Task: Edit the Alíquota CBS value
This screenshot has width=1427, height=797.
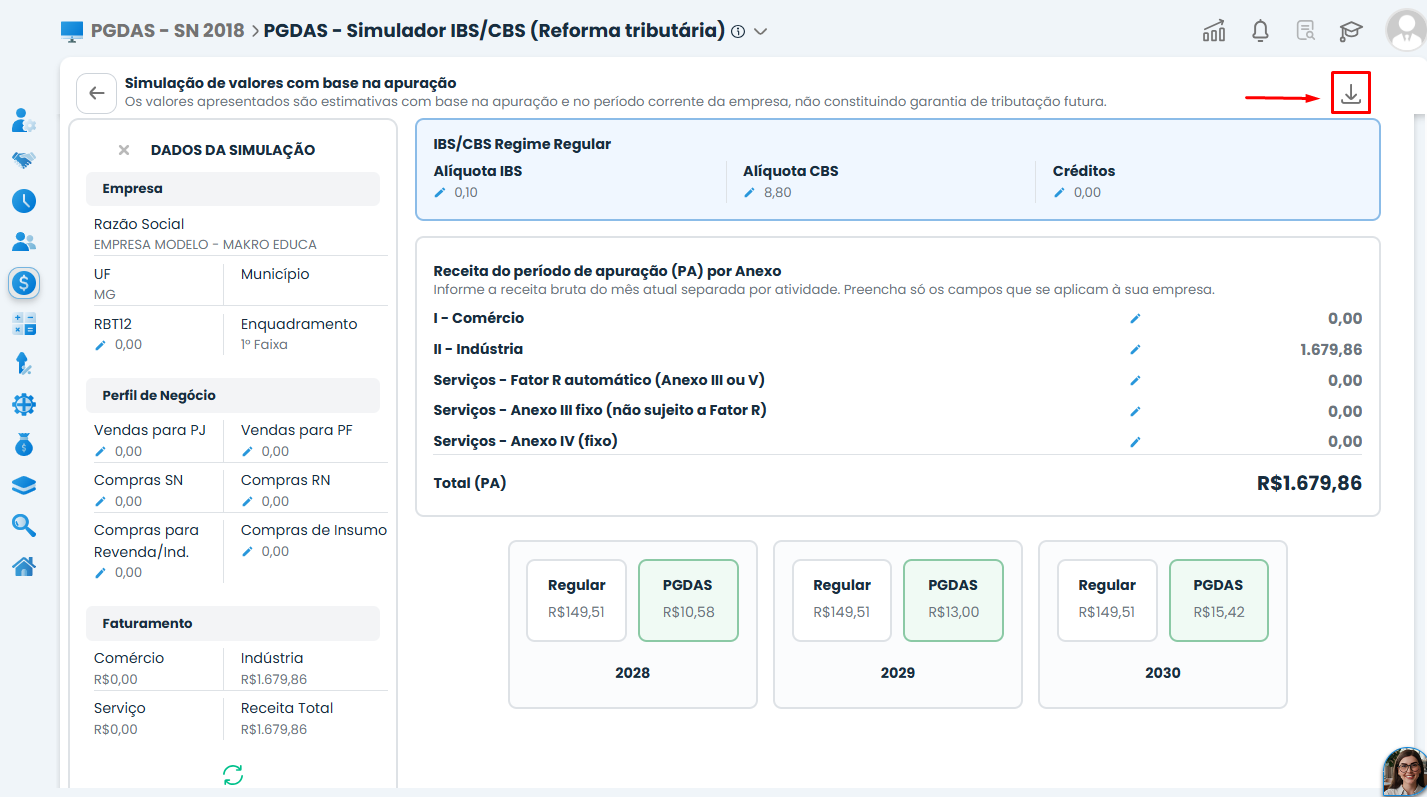Action: point(749,192)
